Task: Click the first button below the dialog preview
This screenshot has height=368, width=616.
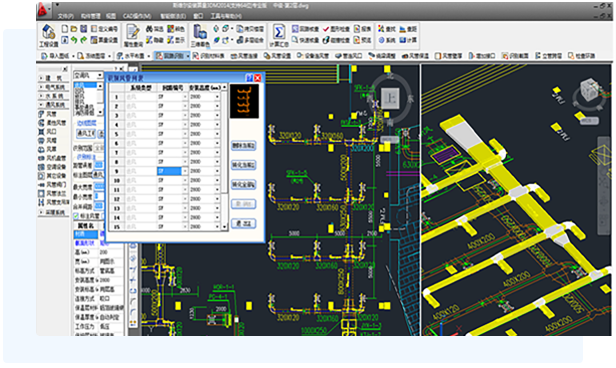Action: coord(244,145)
